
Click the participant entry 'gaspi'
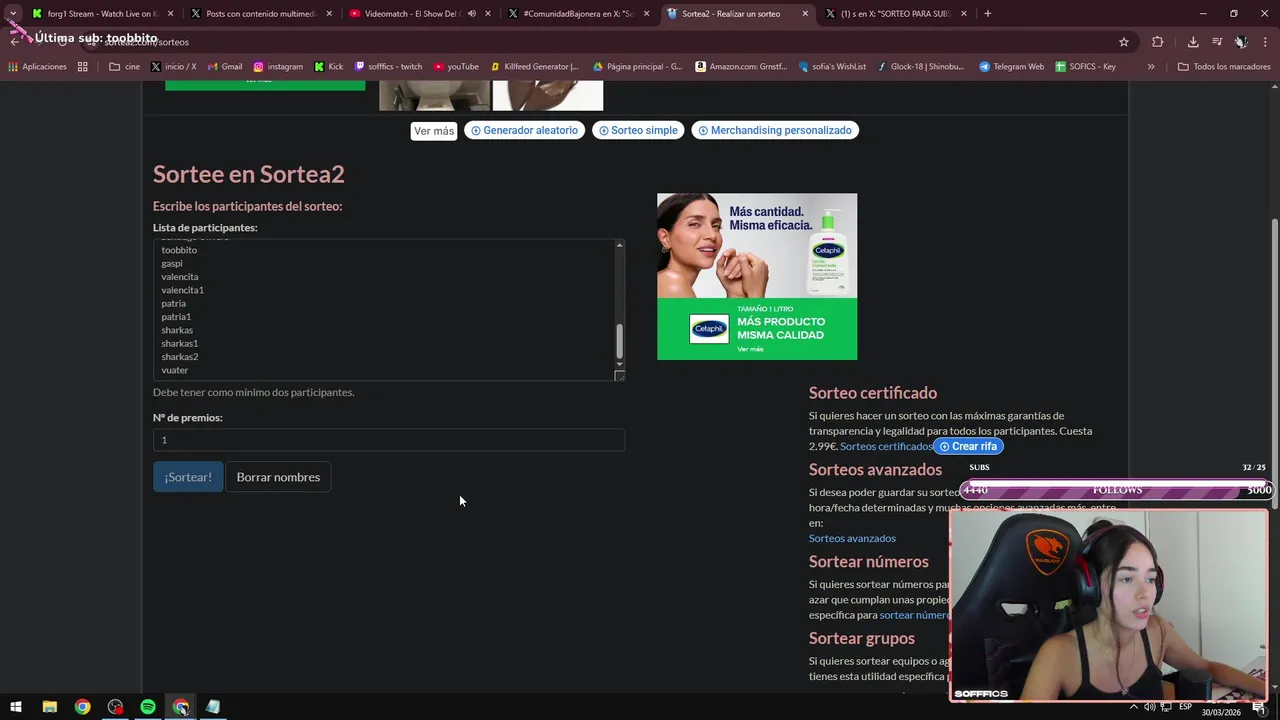172,264
